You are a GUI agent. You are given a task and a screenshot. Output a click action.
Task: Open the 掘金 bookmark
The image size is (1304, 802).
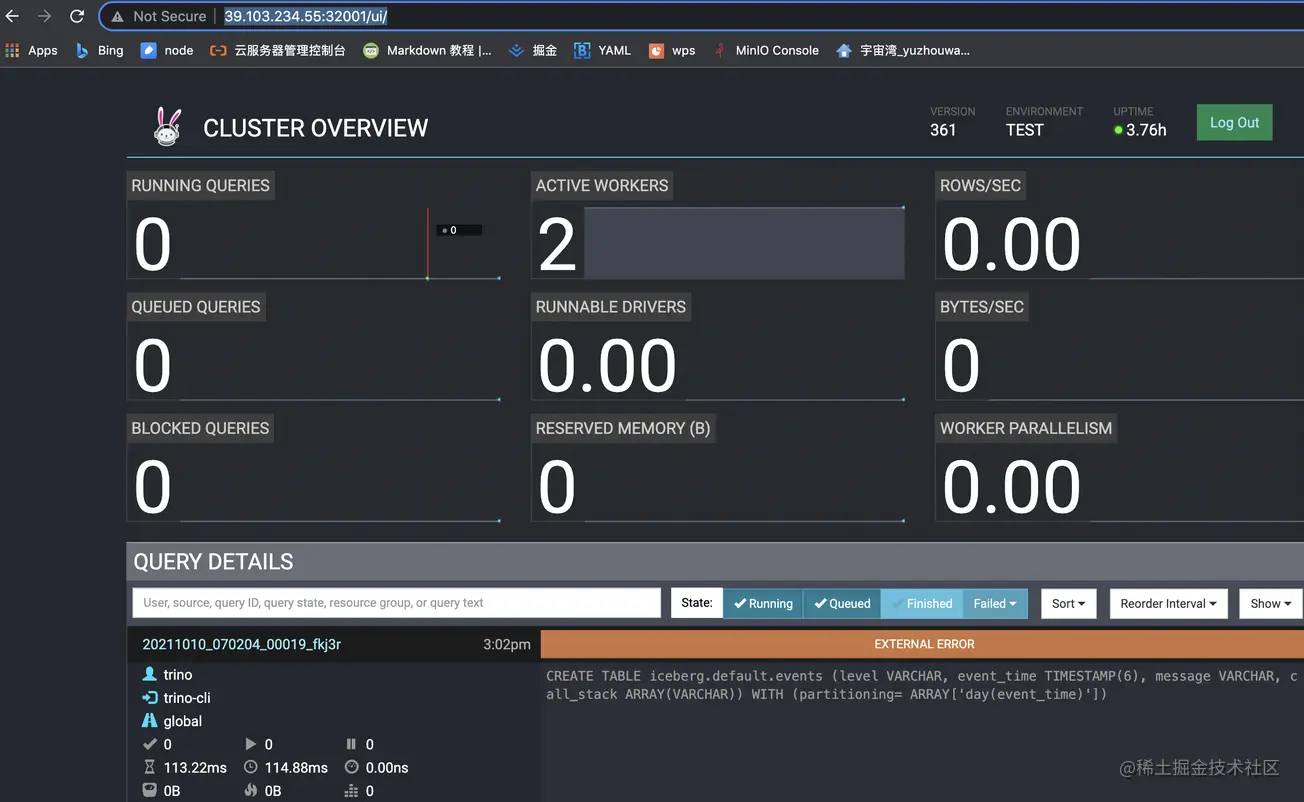[533, 50]
